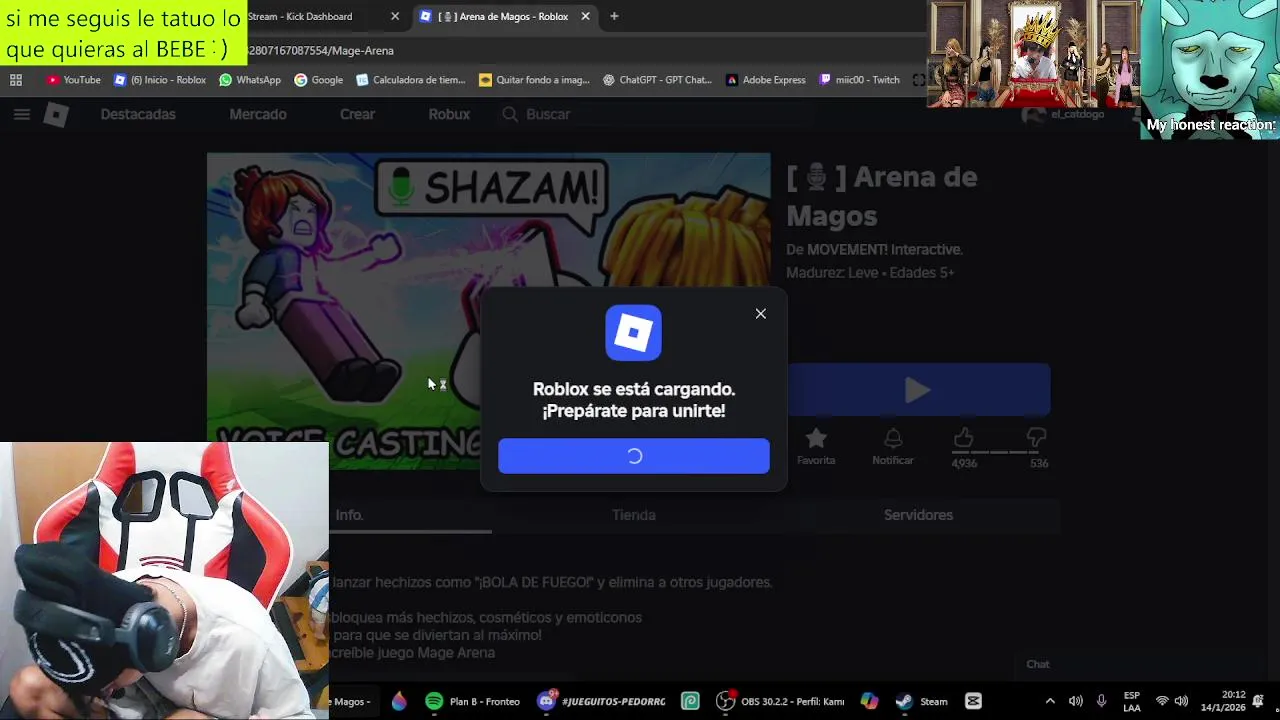
Task: Open the browser apps grid icon
Action: point(16,80)
